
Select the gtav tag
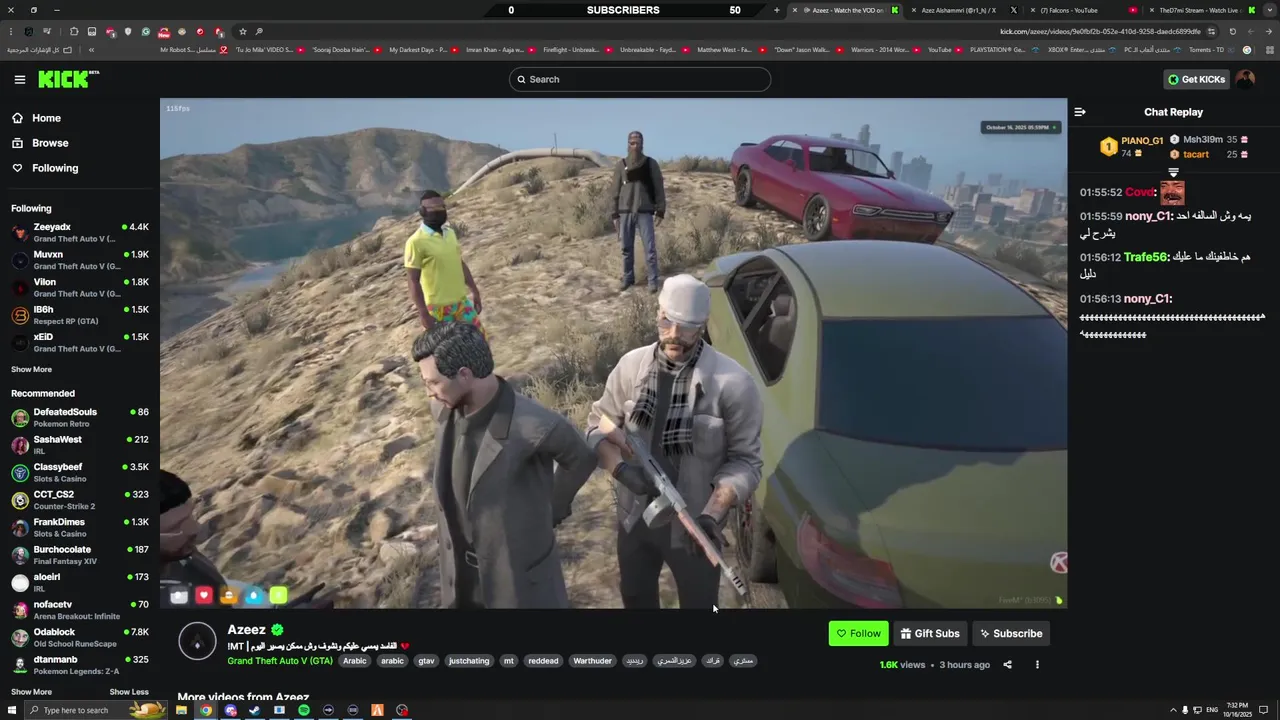[x=426, y=661]
